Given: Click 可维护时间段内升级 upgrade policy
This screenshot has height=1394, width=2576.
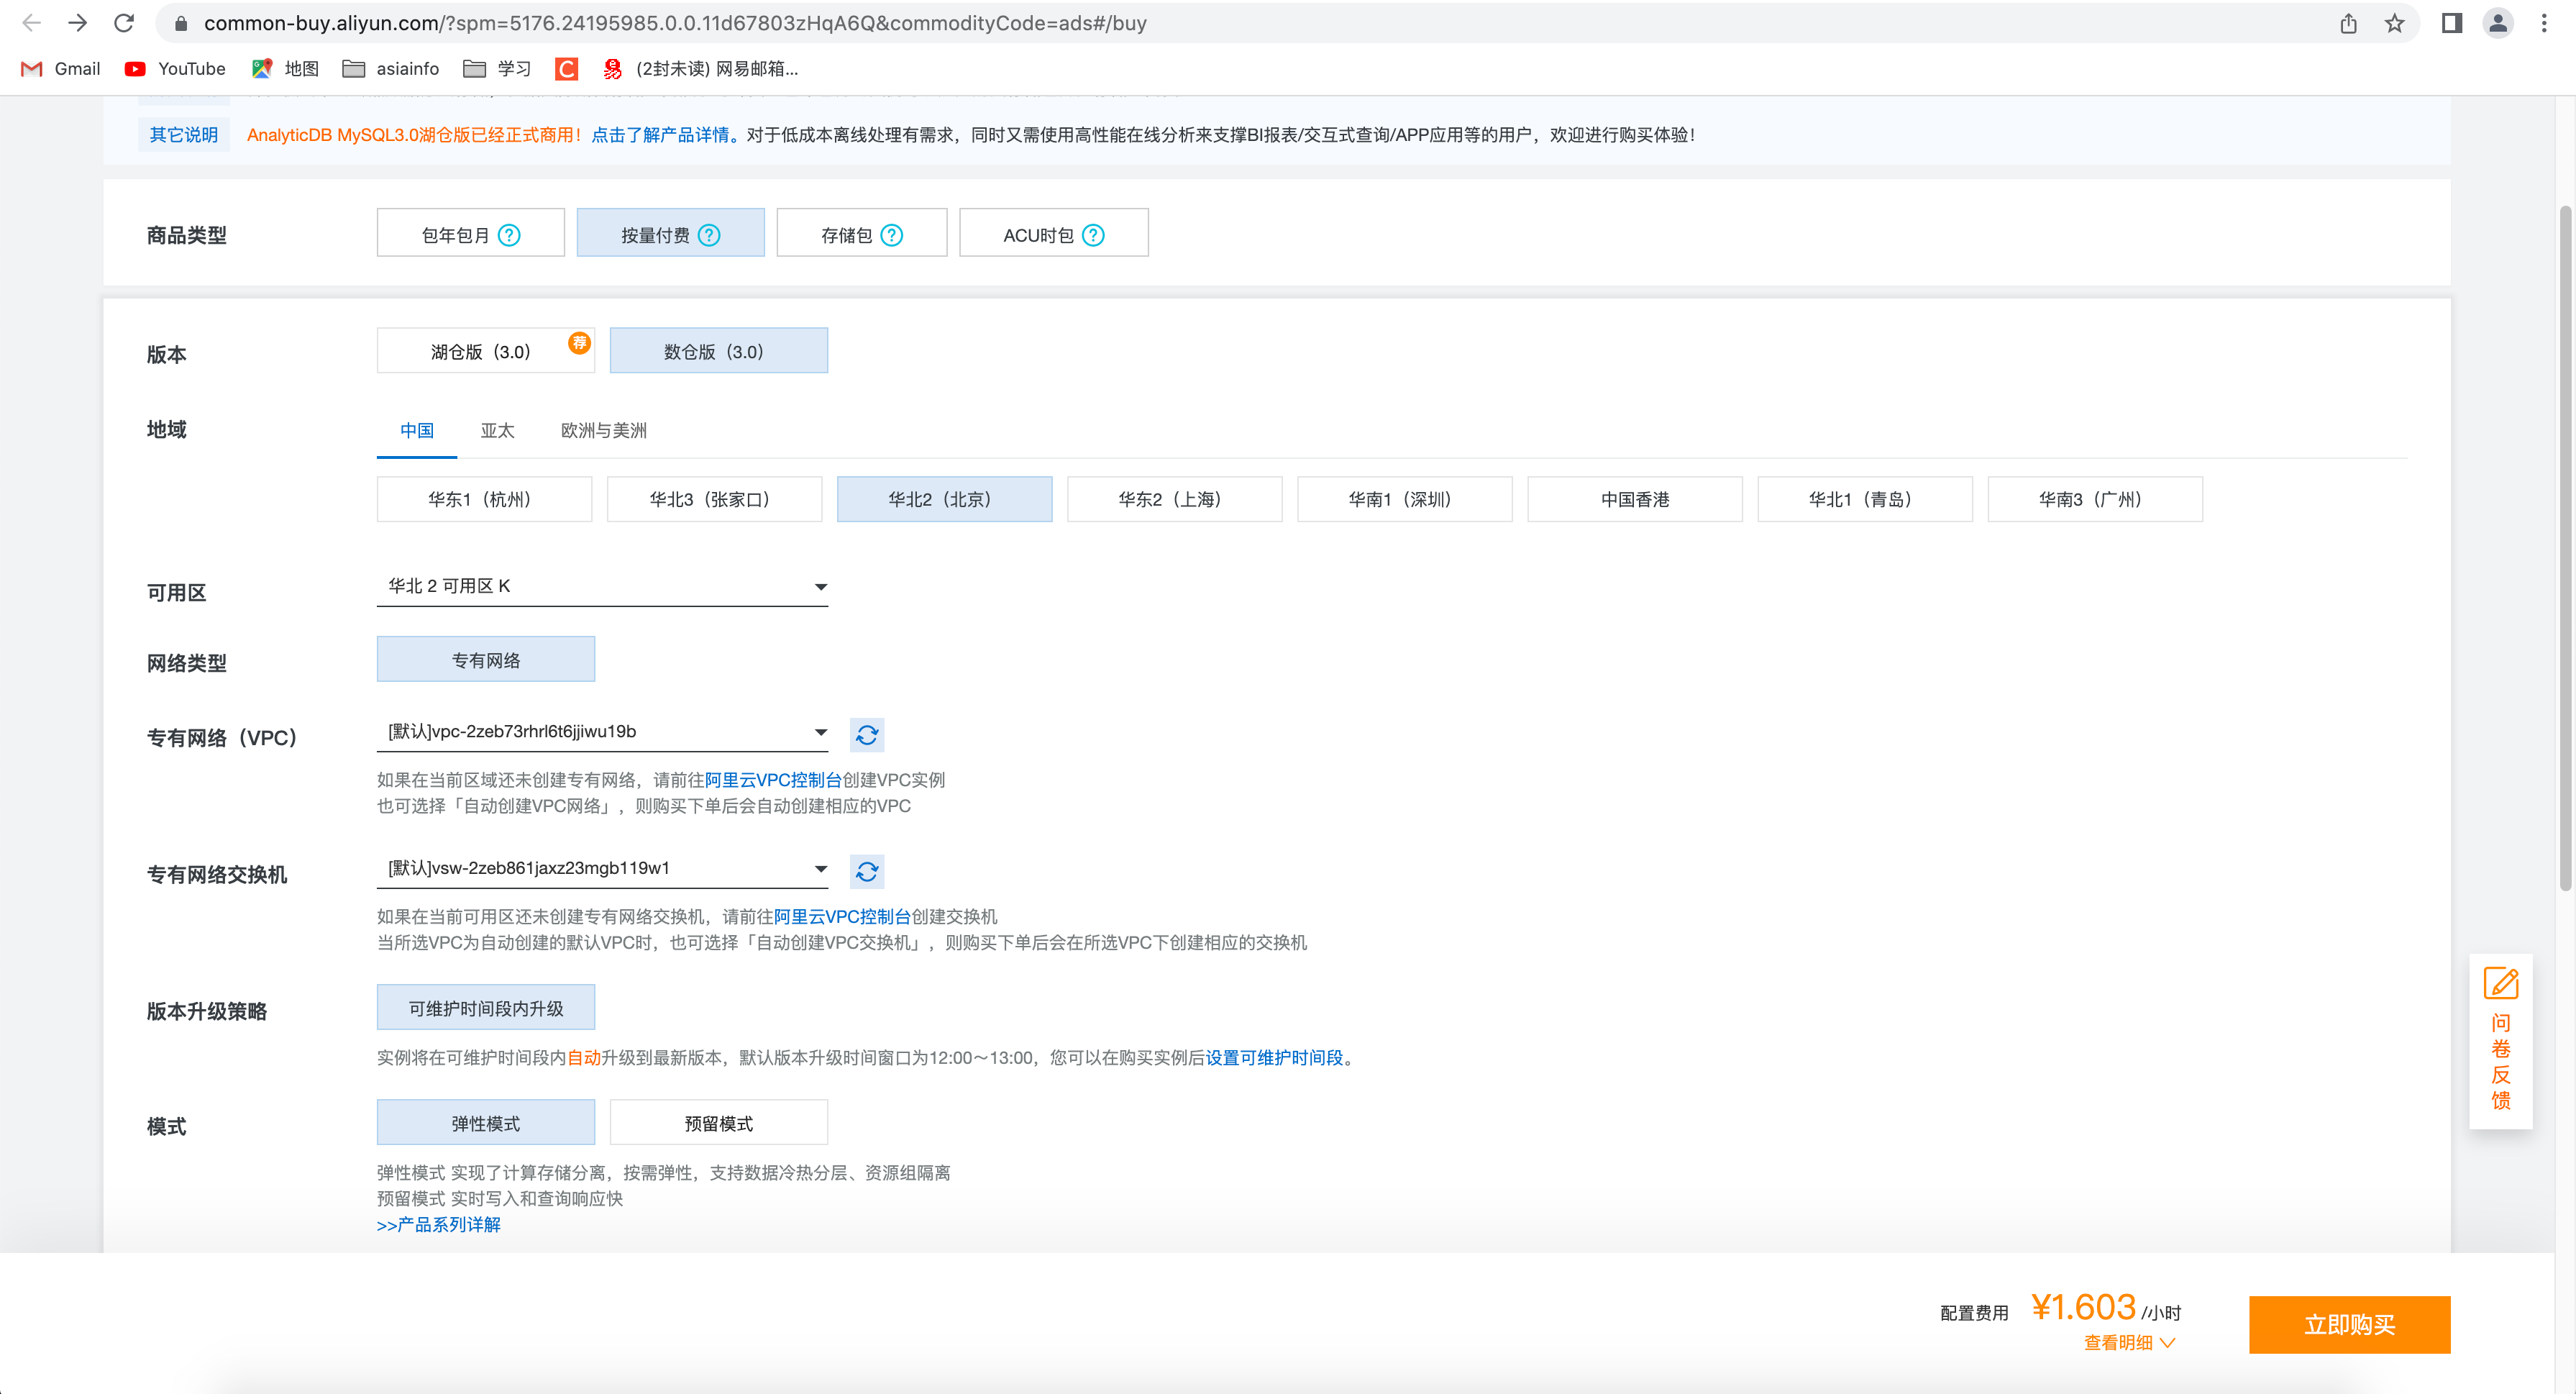Looking at the screenshot, I should pos(486,1008).
